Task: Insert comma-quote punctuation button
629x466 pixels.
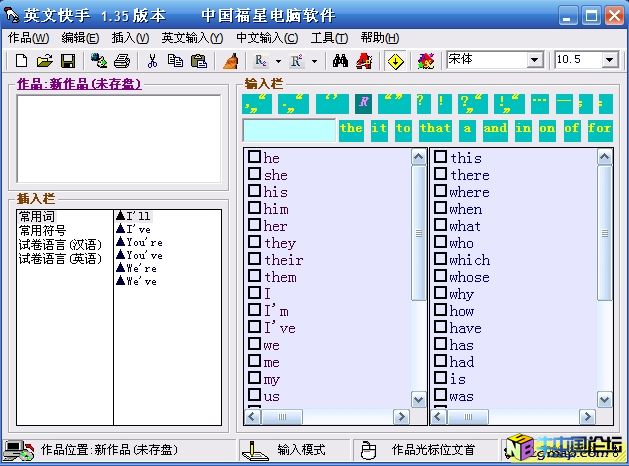Action: [257, 104]
